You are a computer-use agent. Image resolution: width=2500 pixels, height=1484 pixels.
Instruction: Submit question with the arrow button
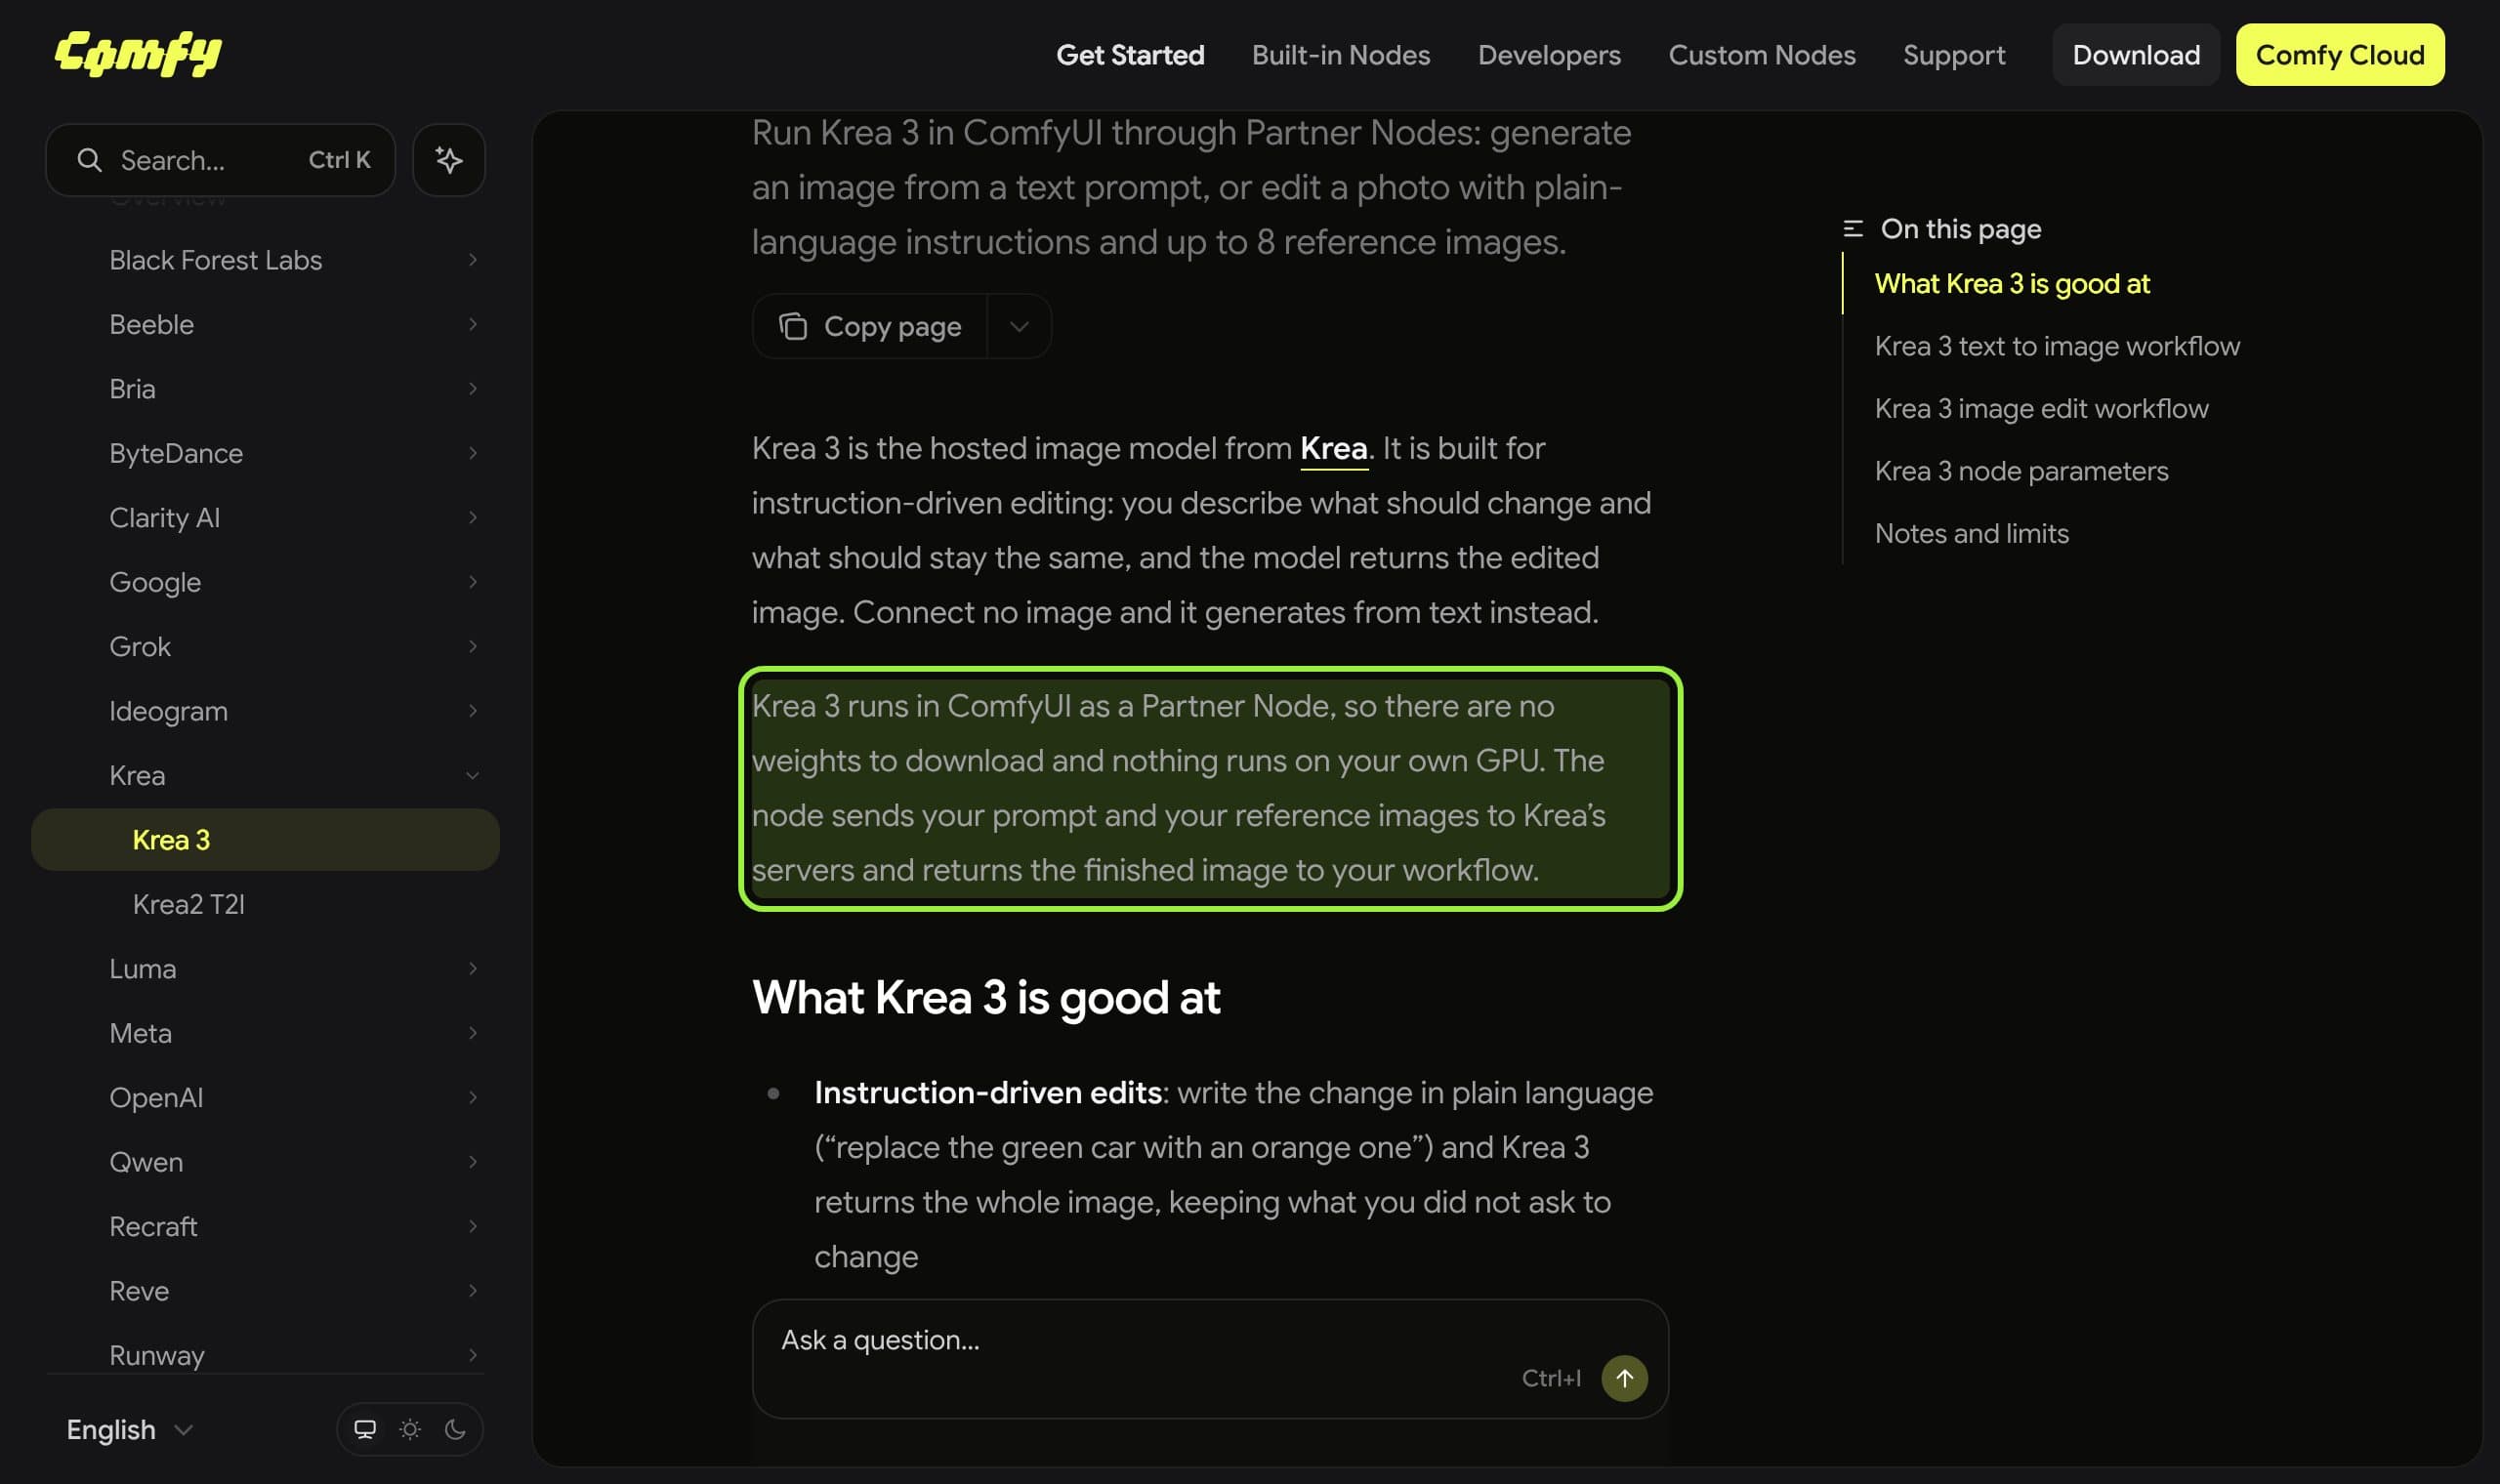click(x=1624, y=1378)
